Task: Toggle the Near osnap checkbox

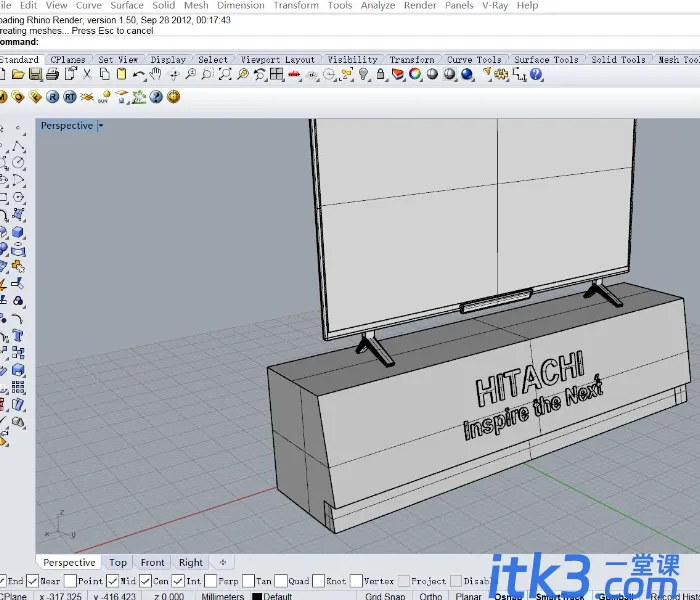Action: point(32,581)
